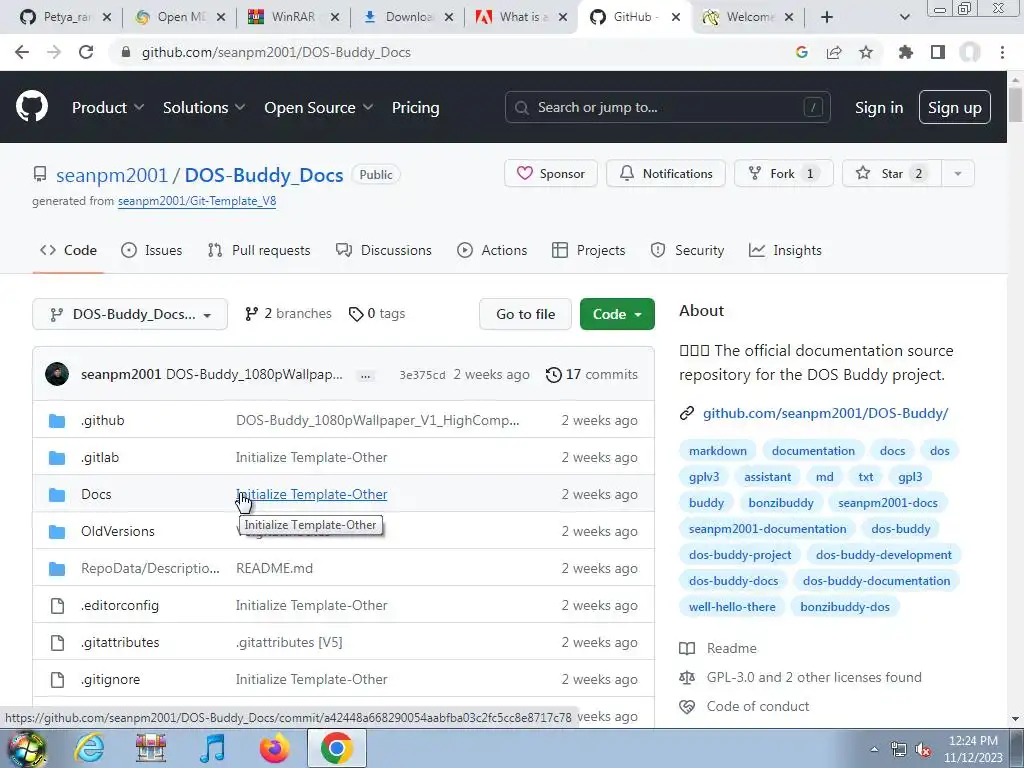The height and width of the screenshot is (768, 1024).
Task: Open the Code of conduct link
Action: (x=758, y=706)
